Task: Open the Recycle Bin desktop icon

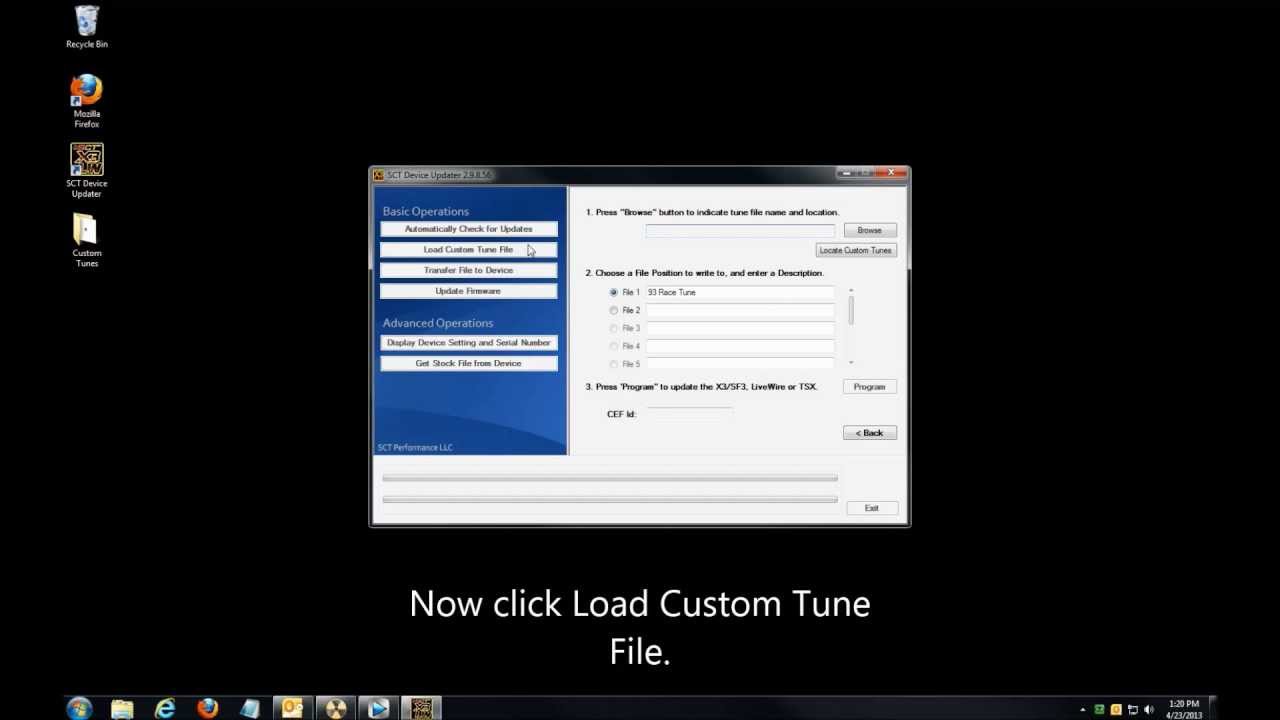Action: pyautogui.click(x=87, y=27)
